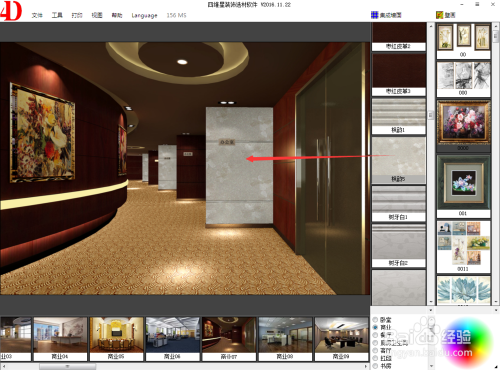
Task: Load the partly visible 商业03 scene thumbnail
Action: coord(16,339)
